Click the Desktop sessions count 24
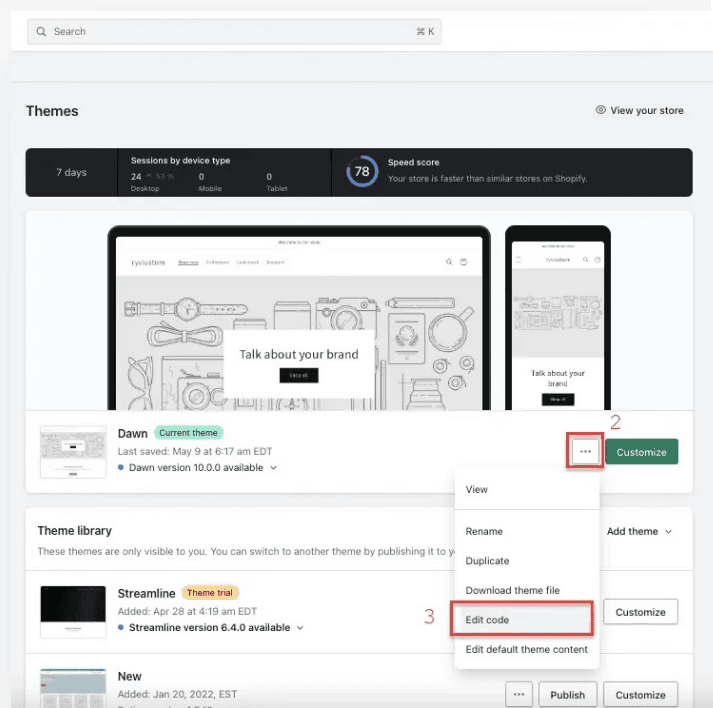713x708 pixels. (136, 176)
